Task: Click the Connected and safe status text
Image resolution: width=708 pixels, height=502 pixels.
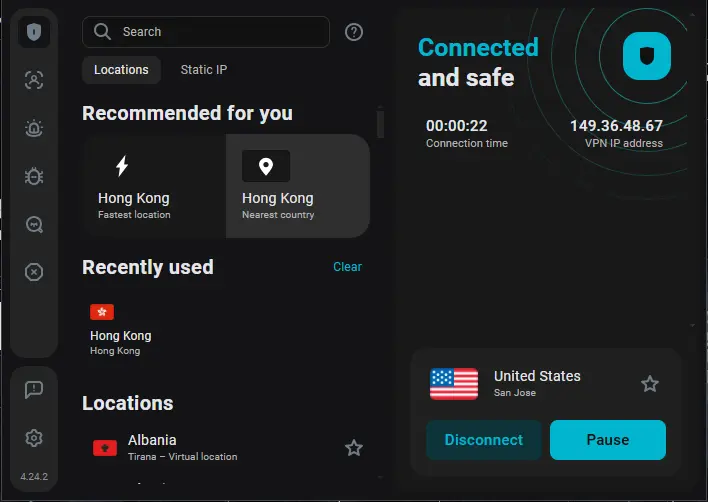Action: (478, 62)
